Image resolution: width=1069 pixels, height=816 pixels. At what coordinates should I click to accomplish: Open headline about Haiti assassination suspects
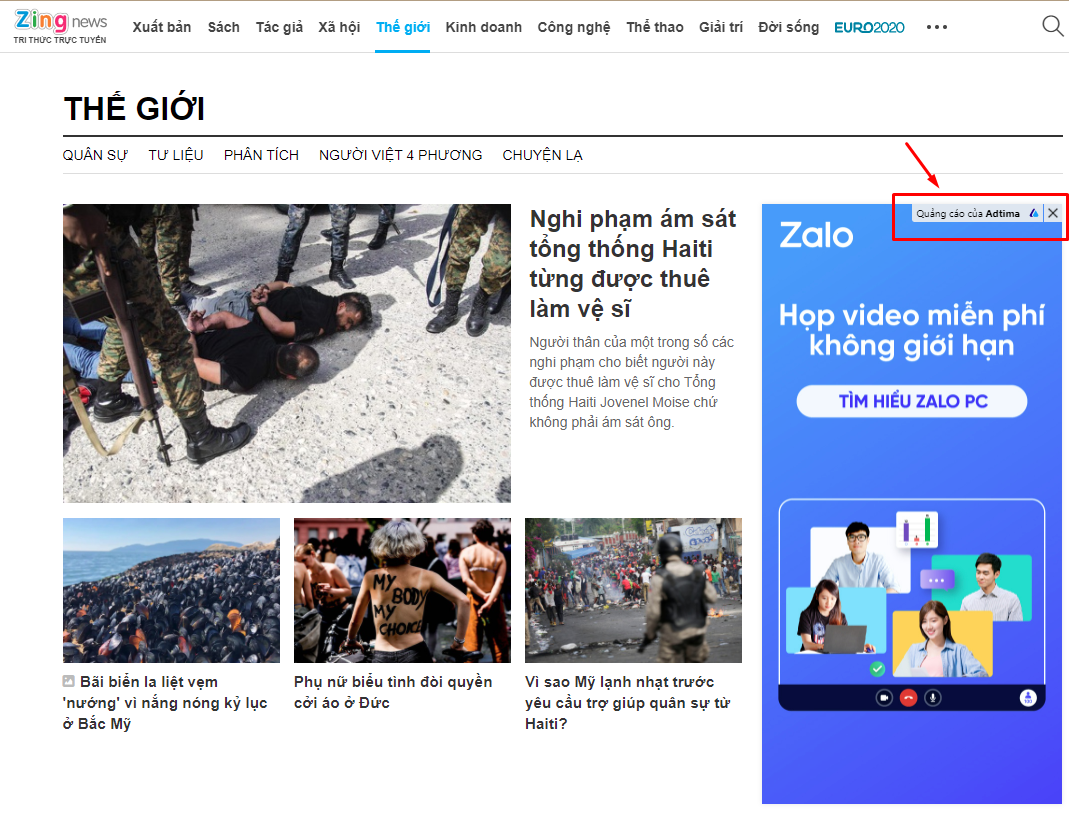[x=633, y=264]
